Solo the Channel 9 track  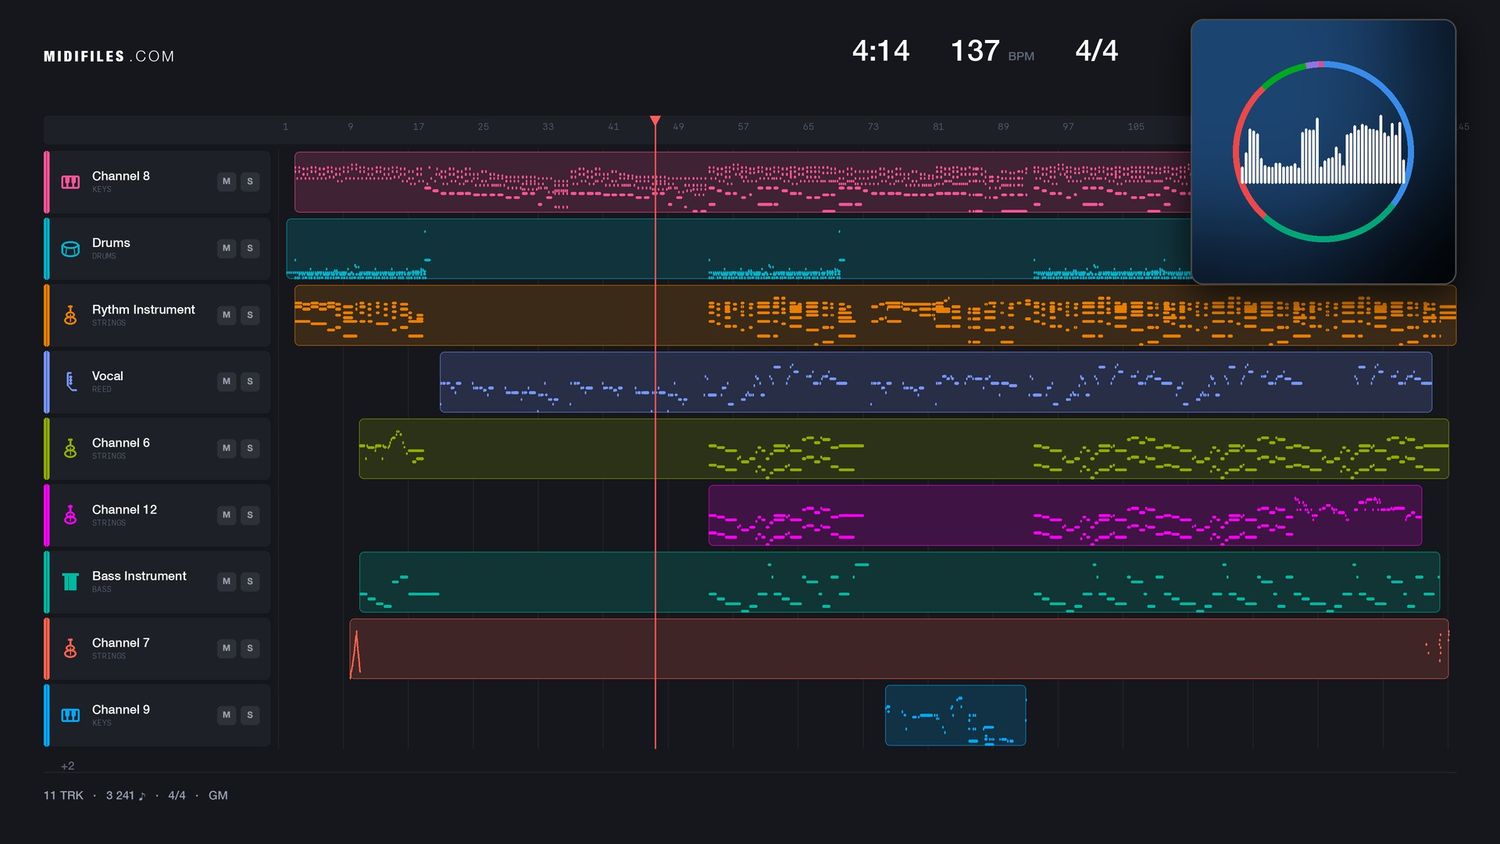pos(250,715)
